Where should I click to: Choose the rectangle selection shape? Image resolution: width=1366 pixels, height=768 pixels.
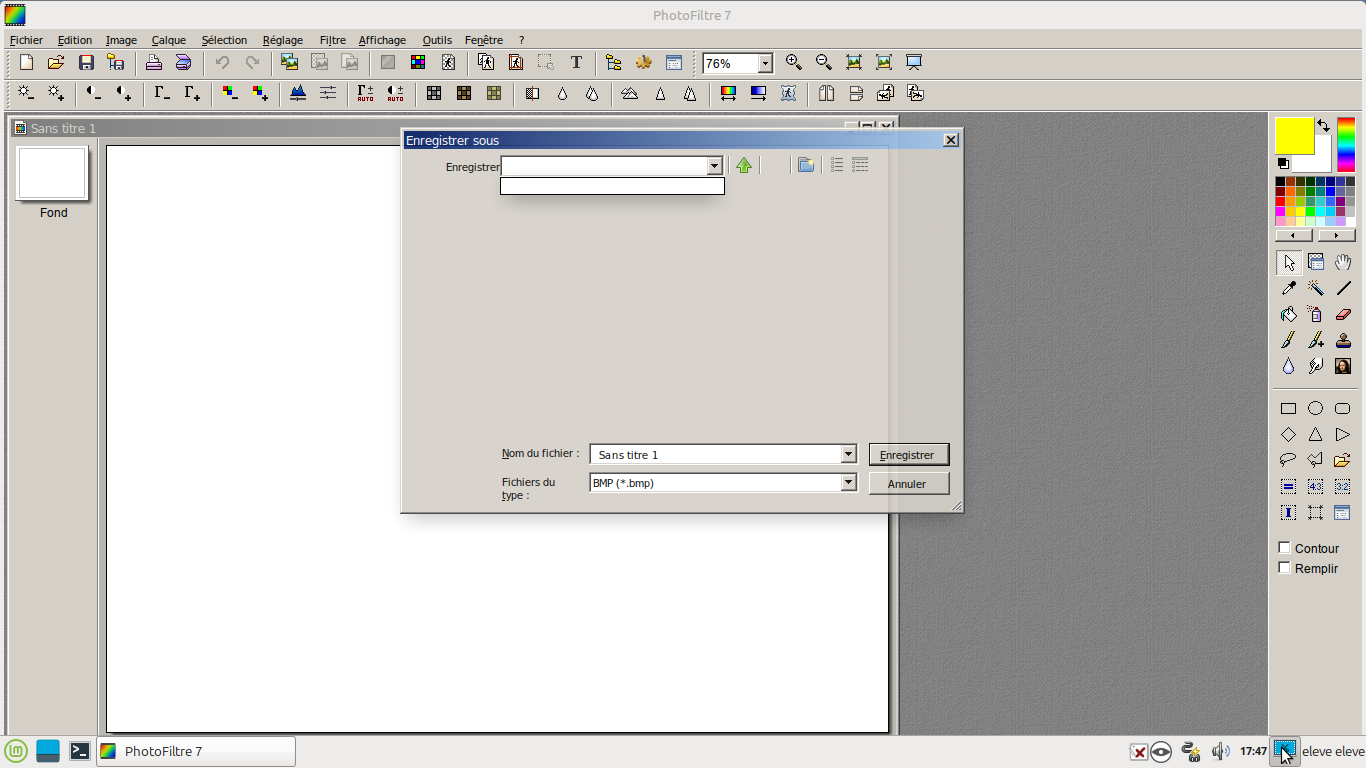point(1289,408)
